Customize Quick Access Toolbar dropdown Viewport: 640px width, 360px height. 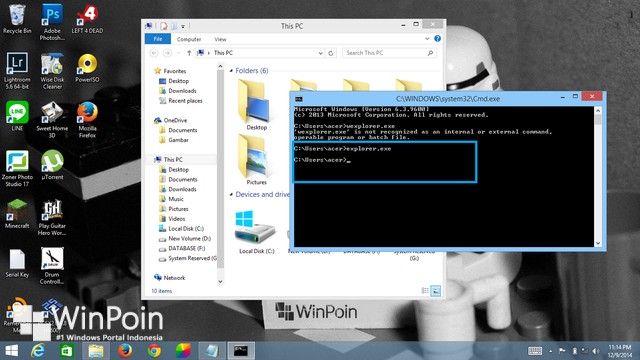183,27
